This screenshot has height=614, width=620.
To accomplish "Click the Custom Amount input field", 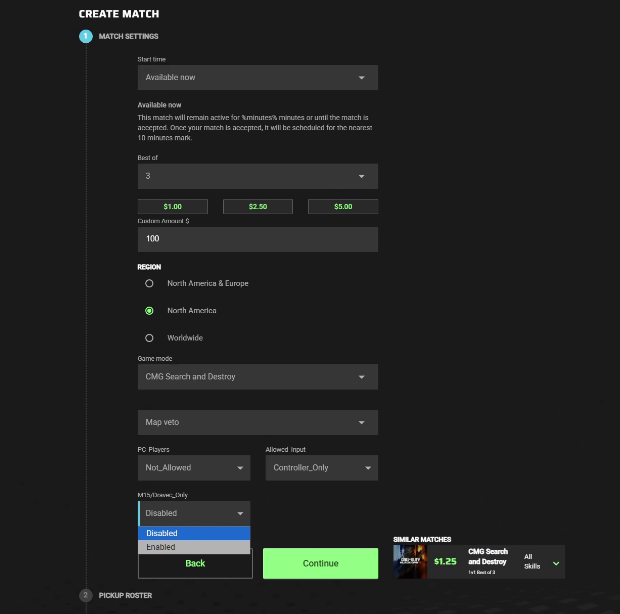I will point(257,239).
